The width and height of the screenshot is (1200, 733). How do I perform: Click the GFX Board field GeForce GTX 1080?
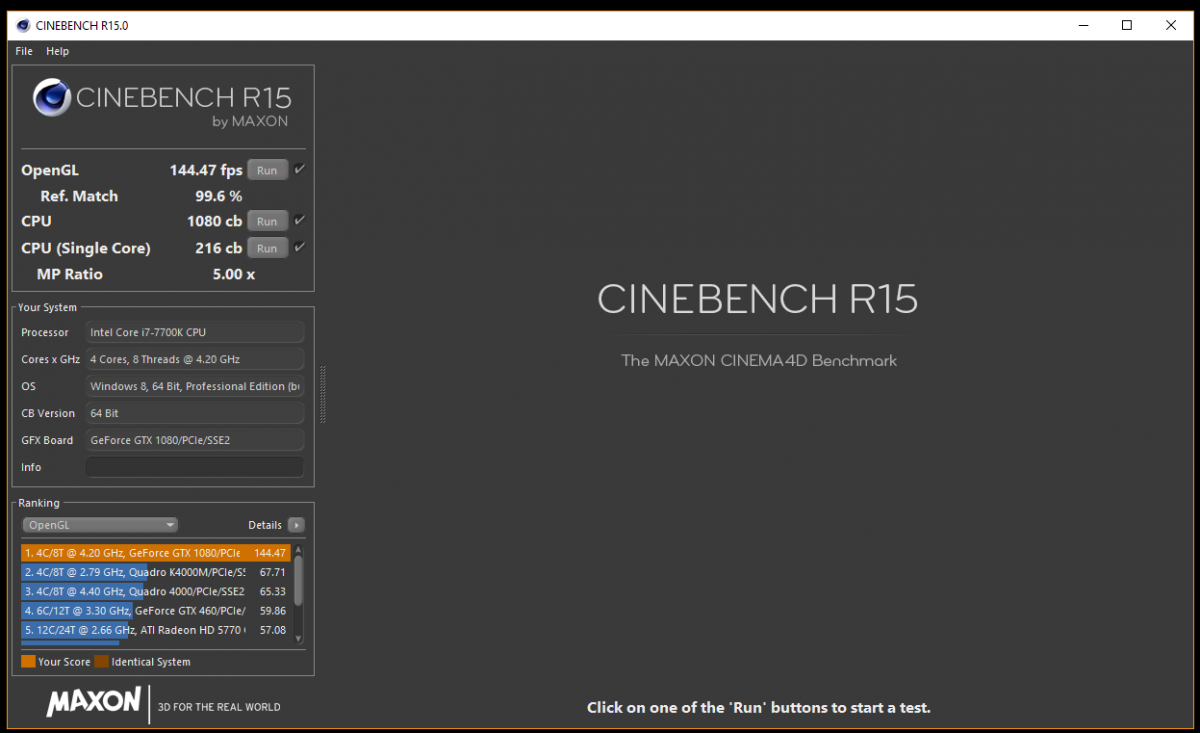click(x=194, y=440)
